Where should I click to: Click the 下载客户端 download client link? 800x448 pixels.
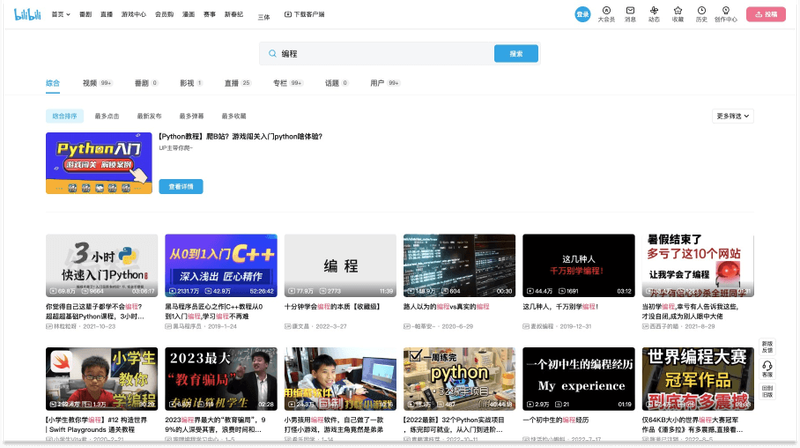(x=304, y=14)
